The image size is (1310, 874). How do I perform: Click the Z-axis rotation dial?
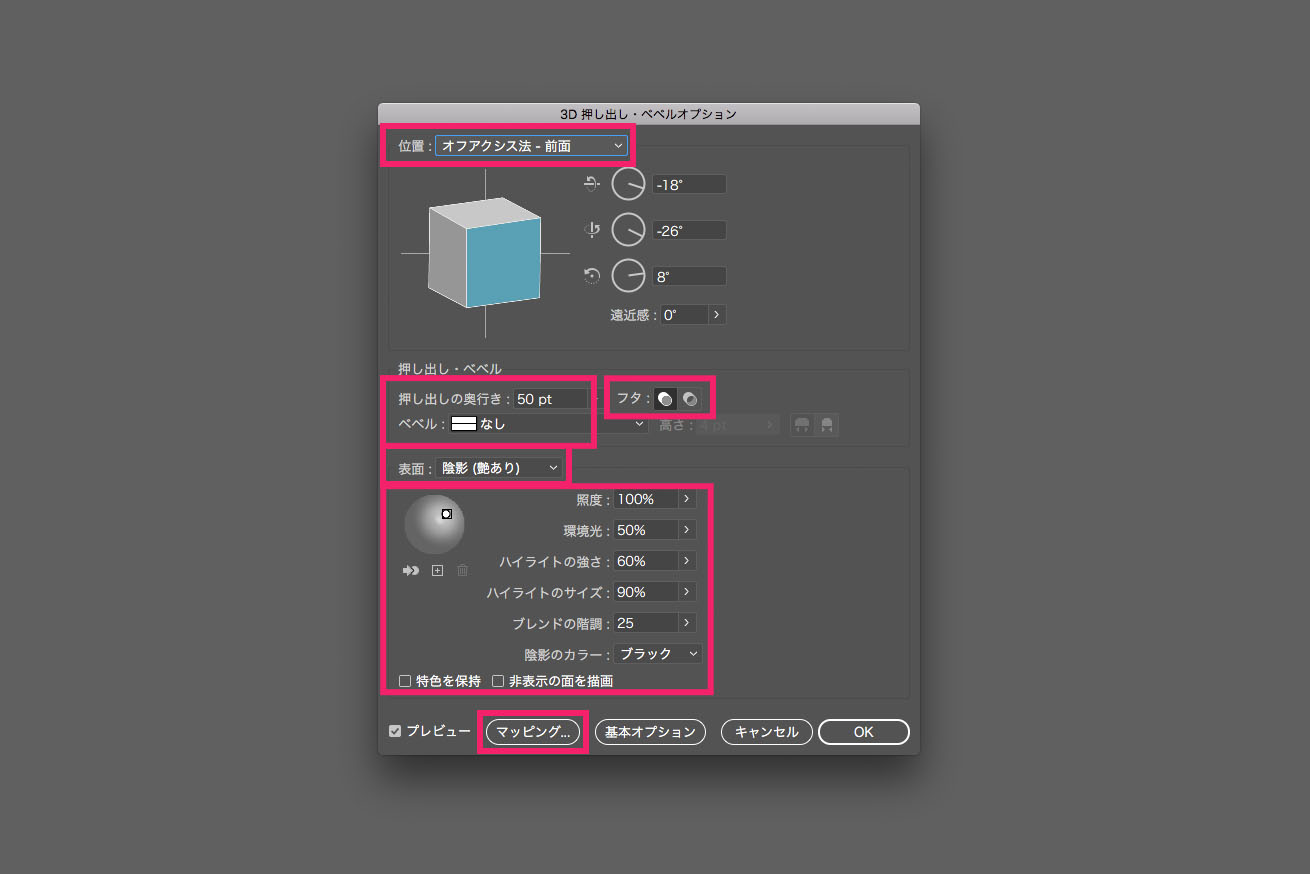coord(629,276)
